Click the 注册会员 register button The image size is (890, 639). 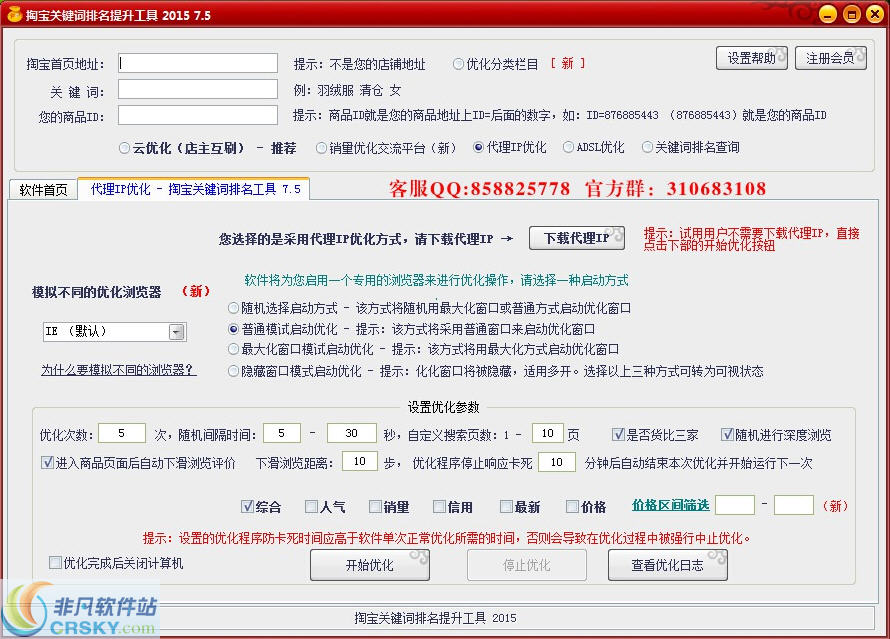(830, 58)
